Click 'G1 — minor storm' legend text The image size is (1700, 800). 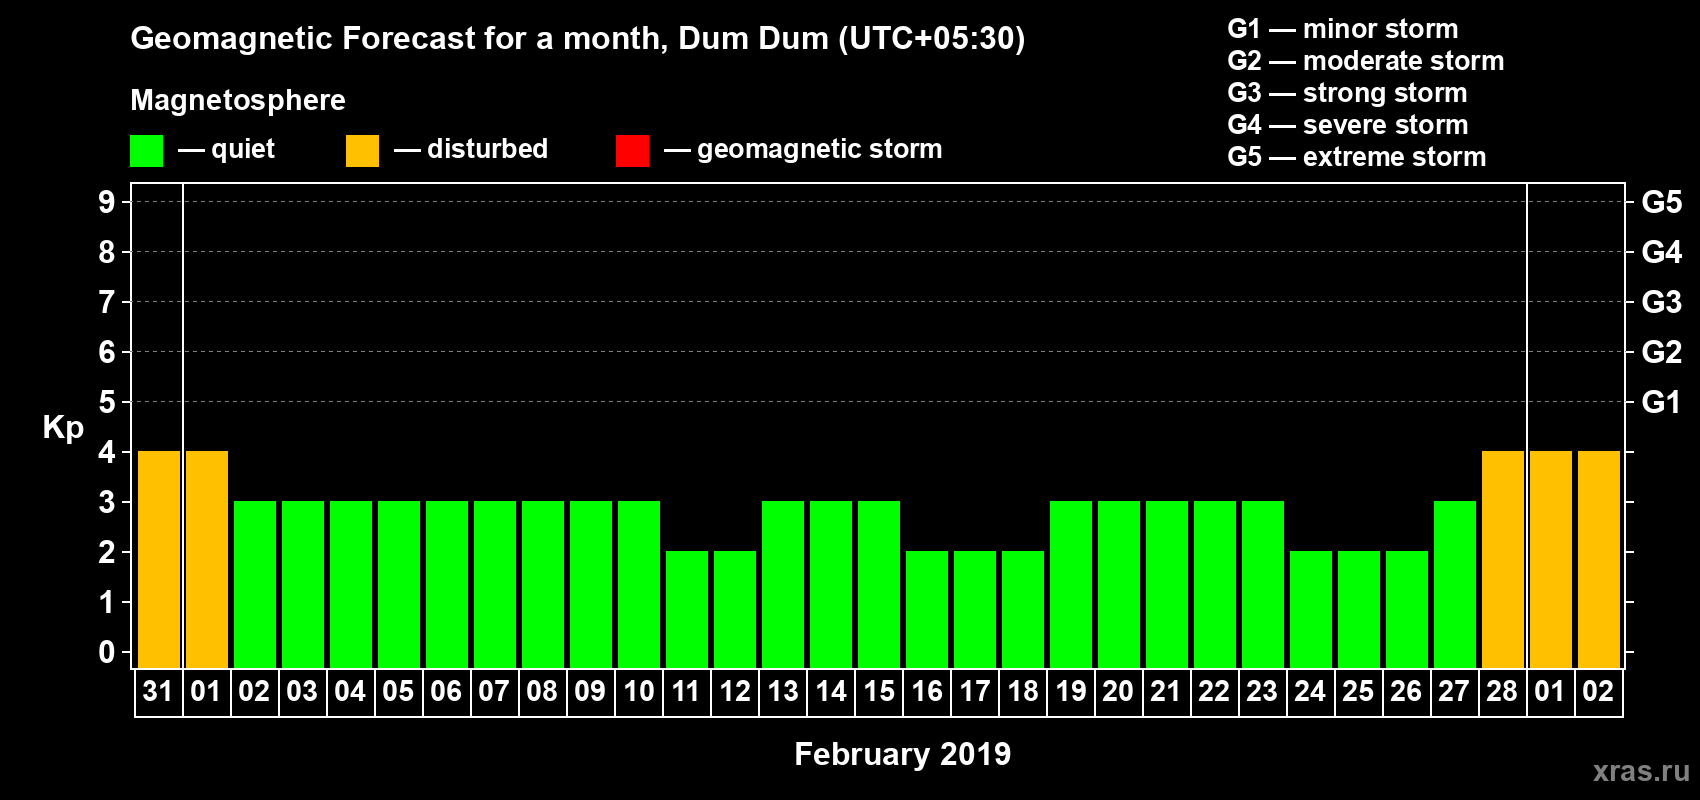(1342, 29)
